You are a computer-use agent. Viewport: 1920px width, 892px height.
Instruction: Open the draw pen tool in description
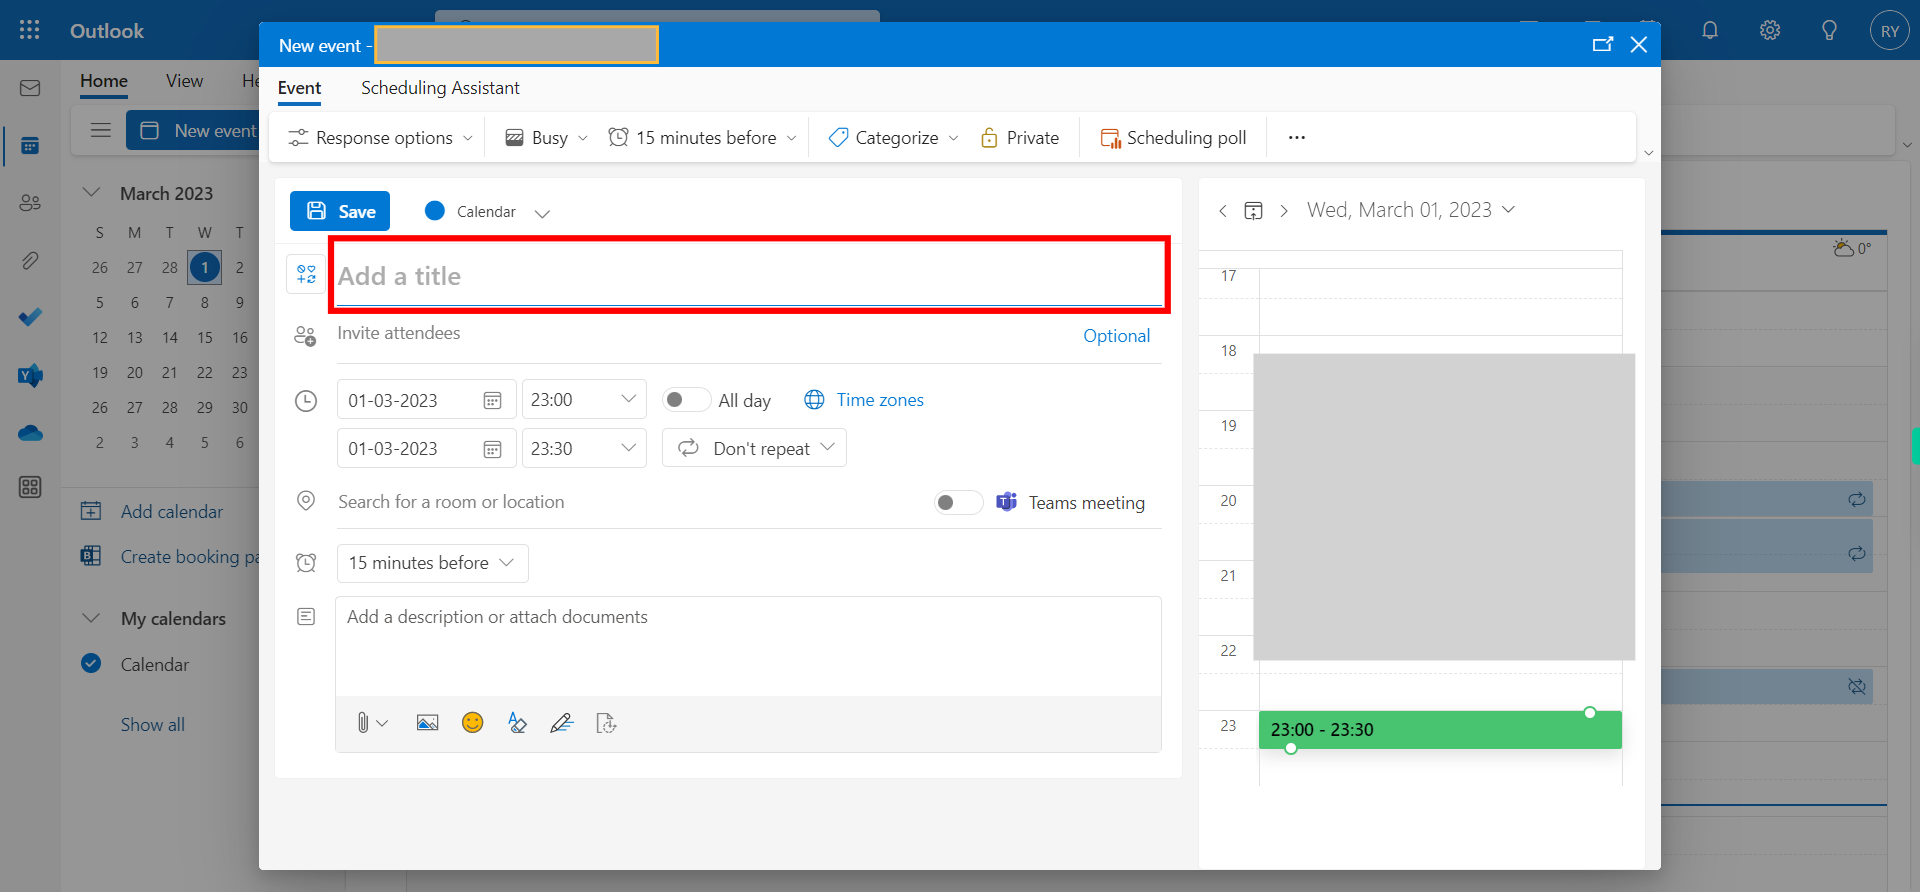click(561, 723)
